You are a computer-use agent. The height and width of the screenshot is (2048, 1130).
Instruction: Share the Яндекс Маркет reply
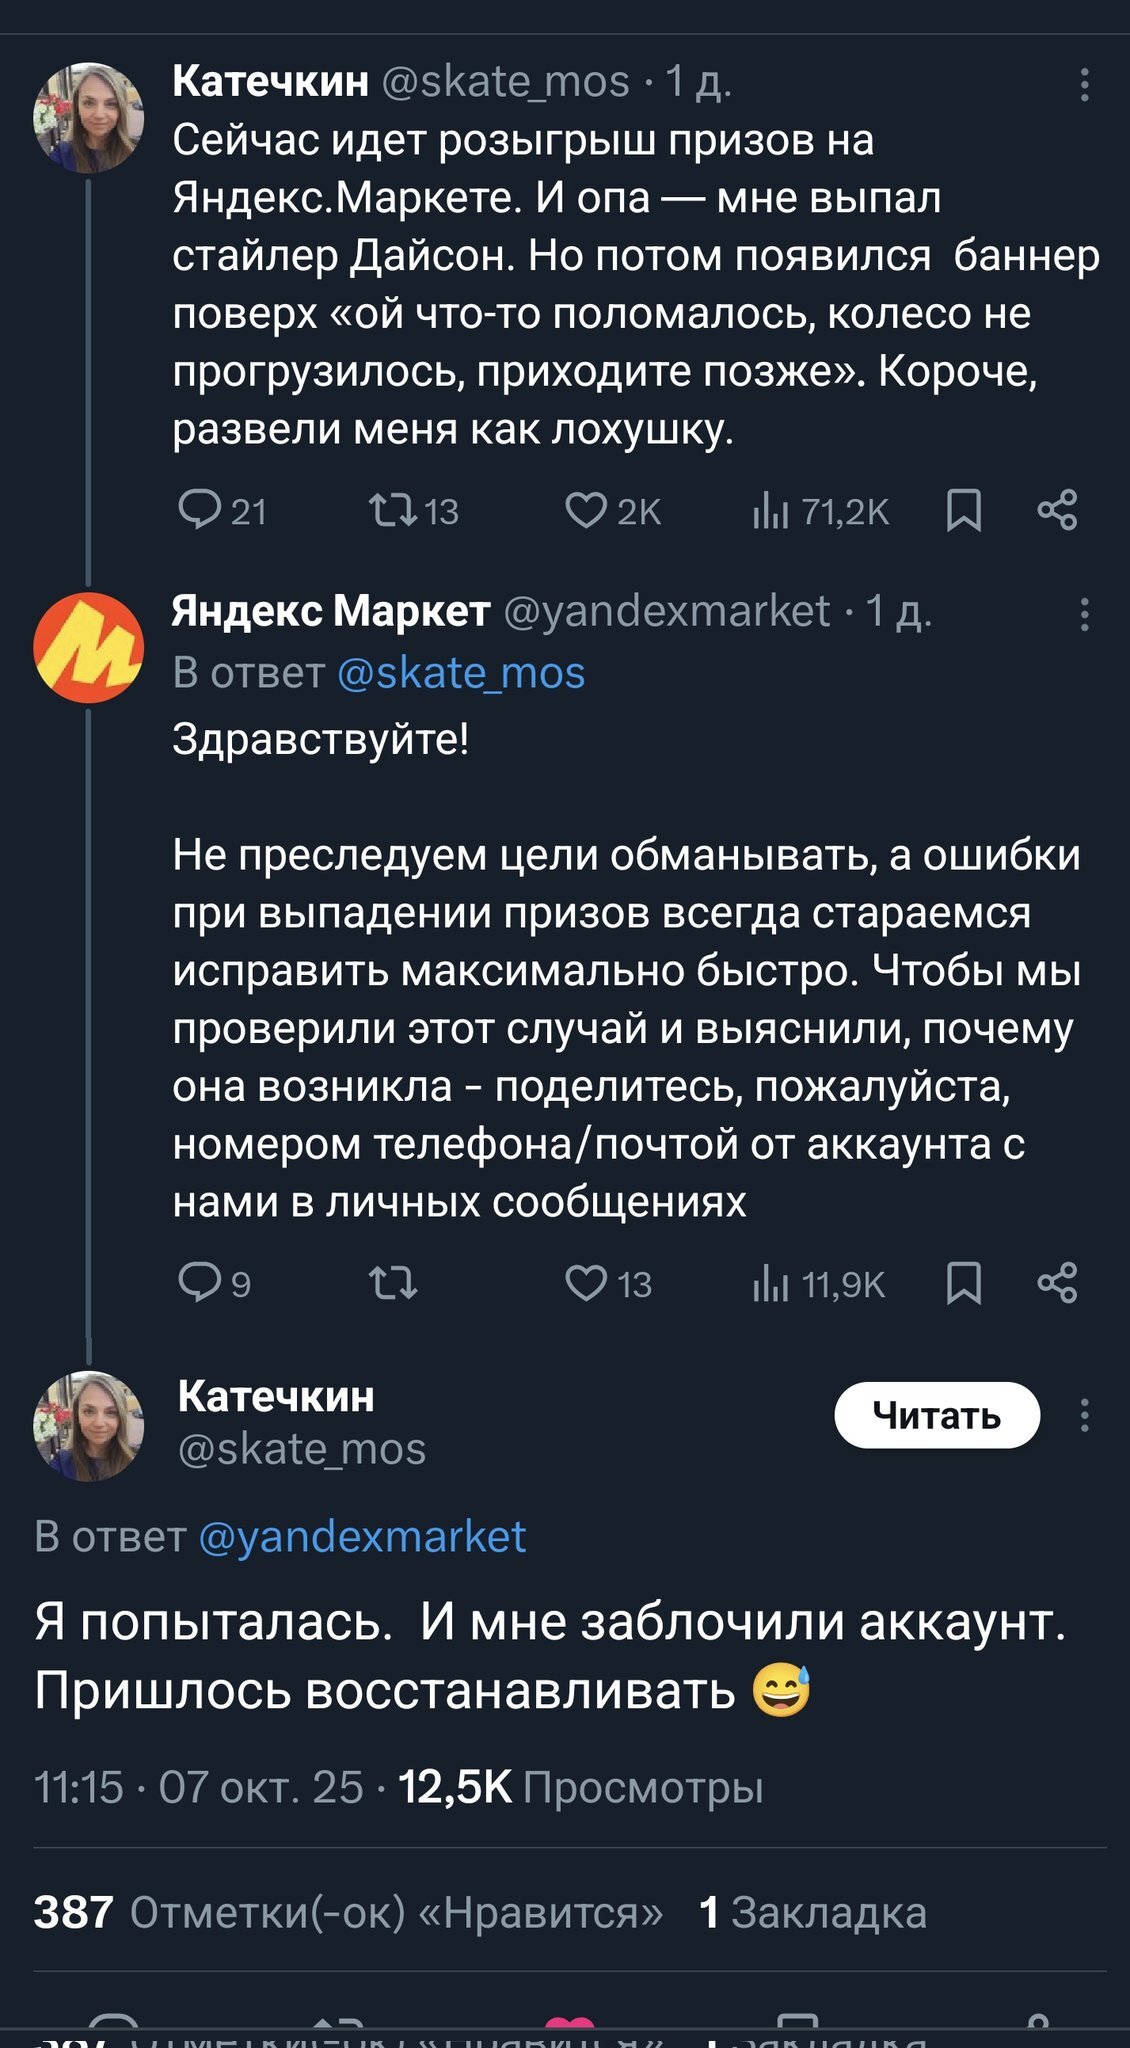1057,1282
